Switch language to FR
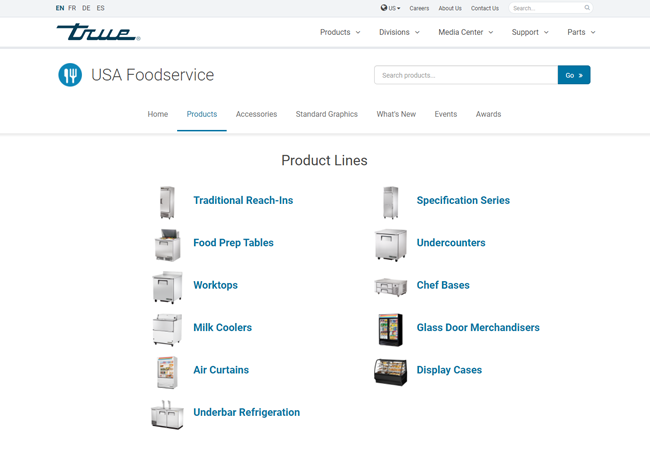This screenshot has width=650, height=450. pos(72,8)
